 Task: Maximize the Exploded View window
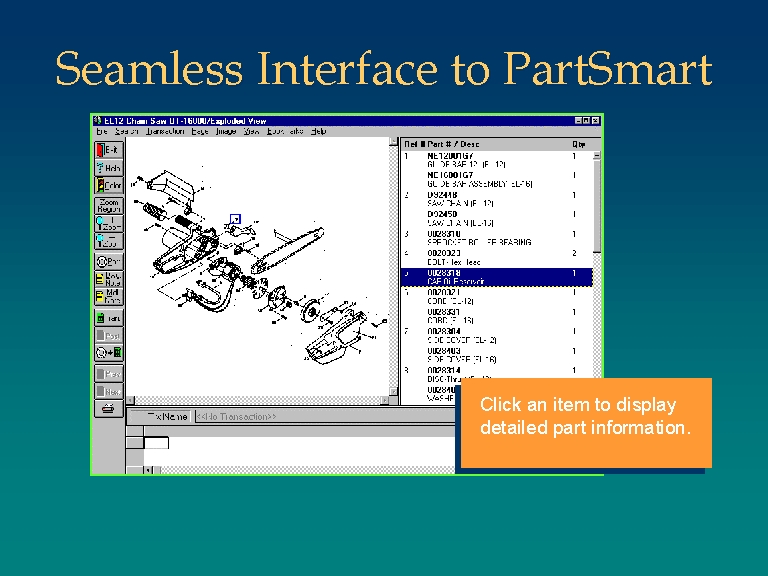[587, 120]
